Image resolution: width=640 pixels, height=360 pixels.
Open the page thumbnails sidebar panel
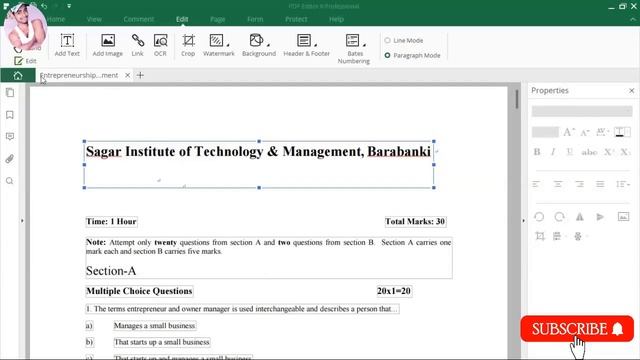click(10, 93)
